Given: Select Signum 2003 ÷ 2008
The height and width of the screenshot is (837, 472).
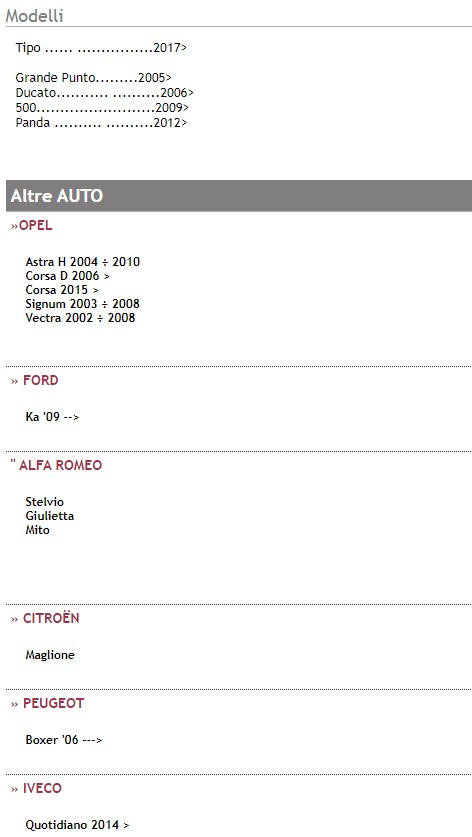Looking at the screenshot, I should click(83, 304).
